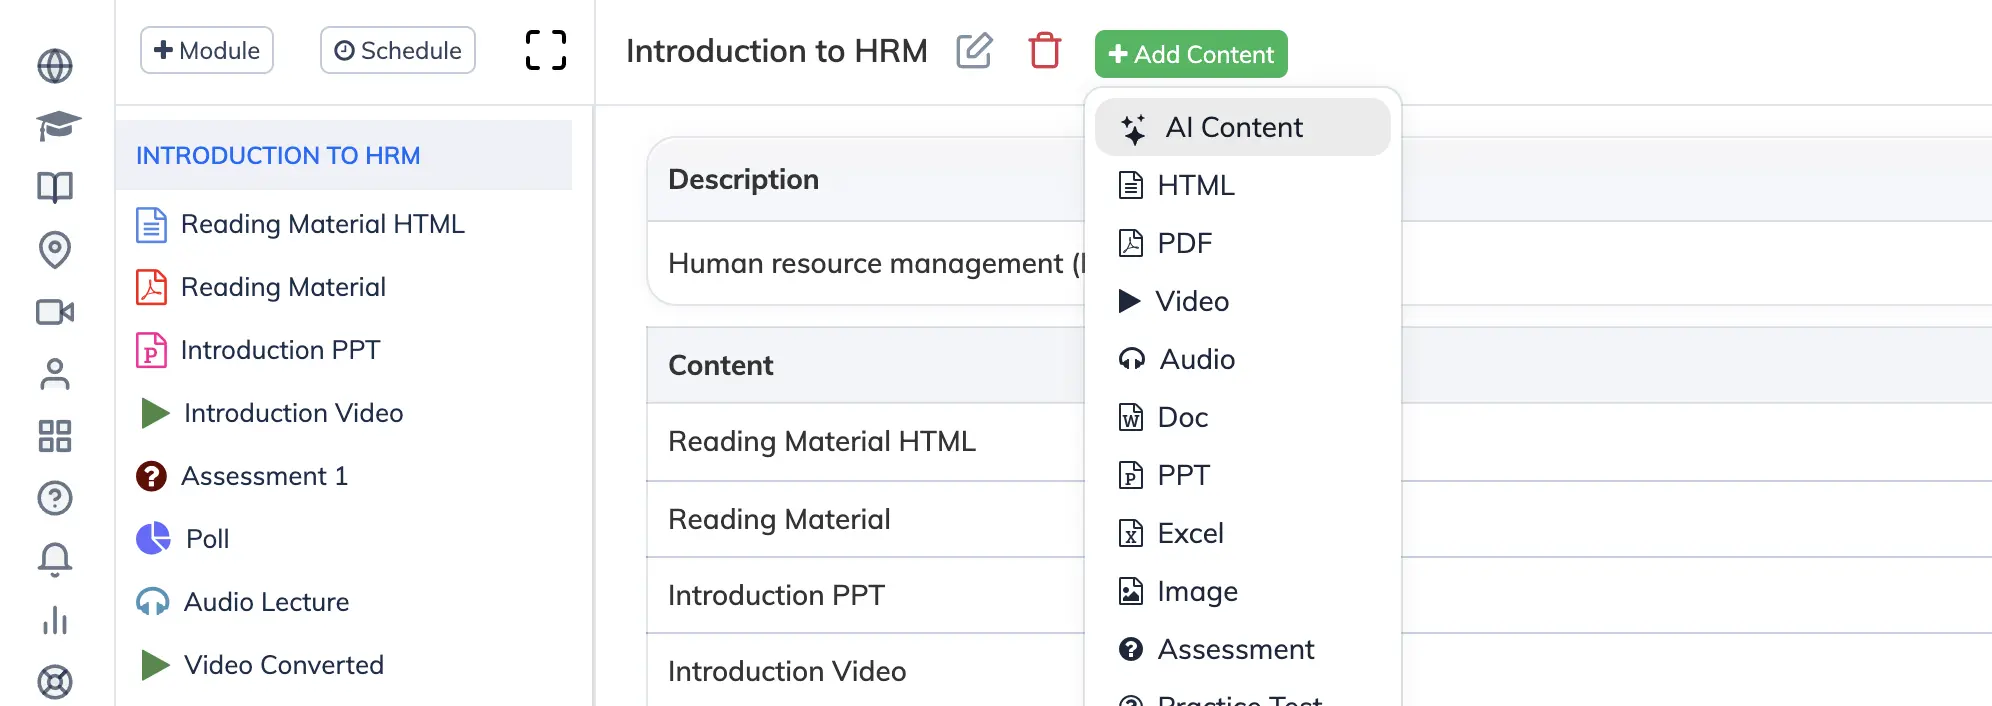The height and width of the screenshot is (706, 1992).
Task: Click the Reading Material row in Content table
Action: point(779,519)
